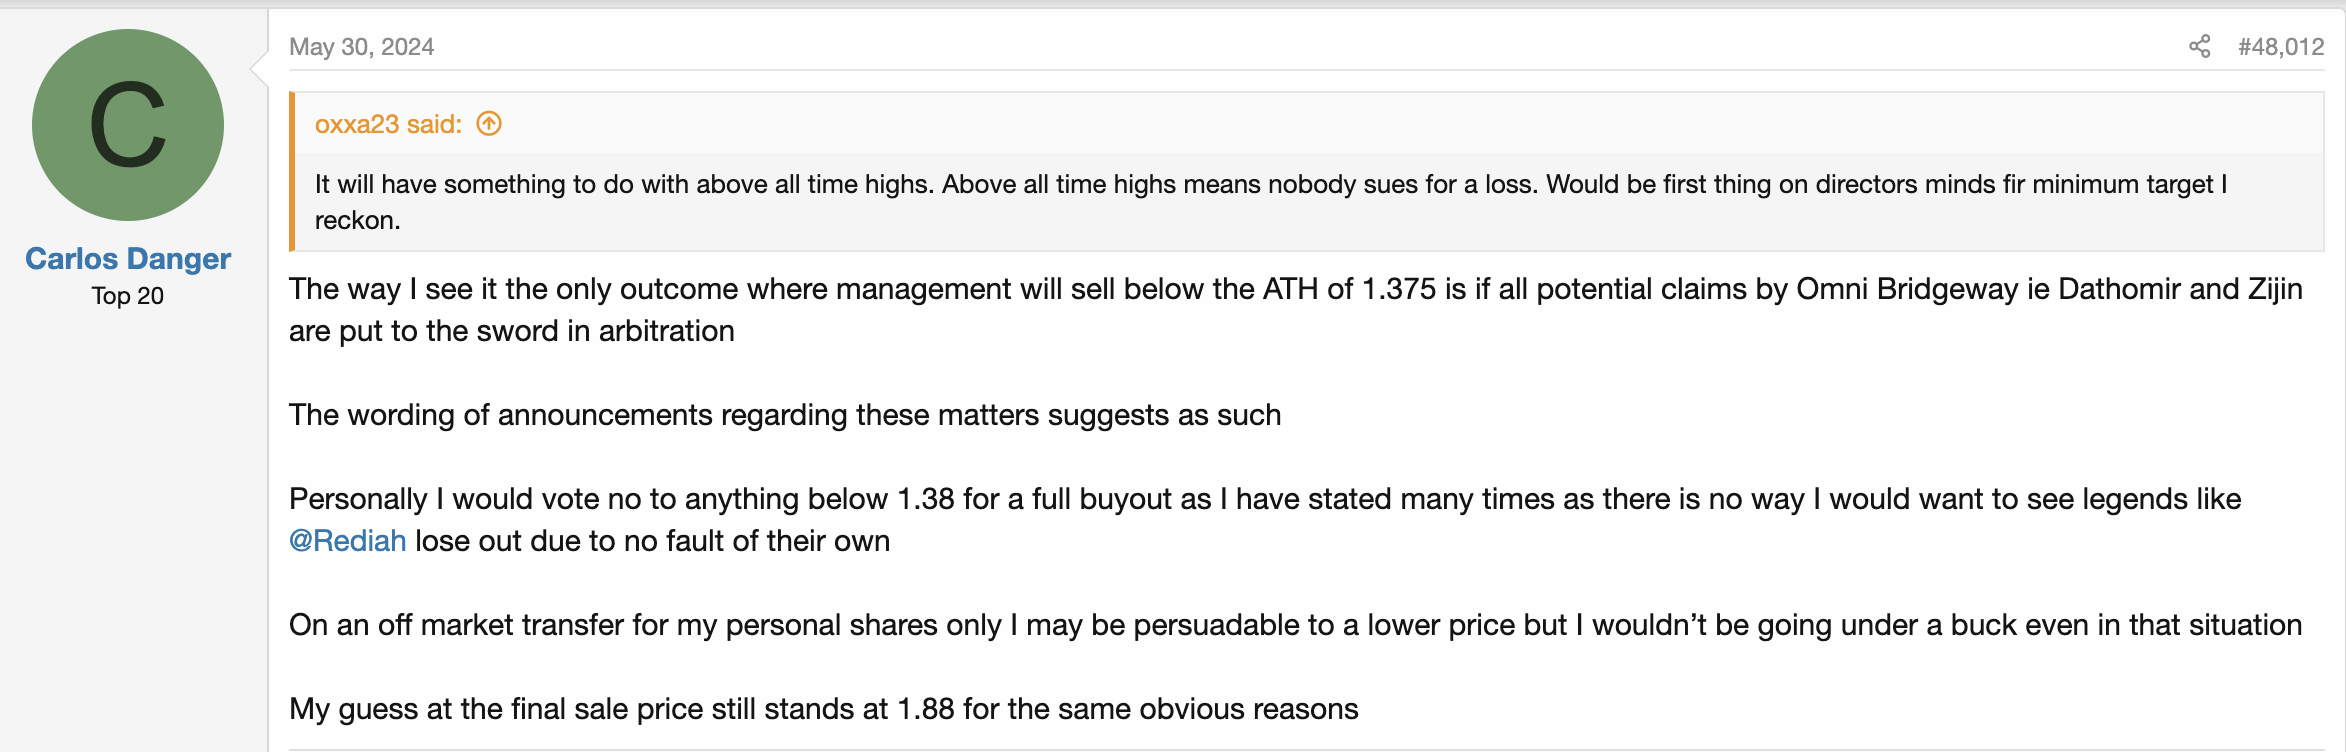Click the word "reckon." in the quote
Screen dimensions: 2346x752
(x=358, y=221)
